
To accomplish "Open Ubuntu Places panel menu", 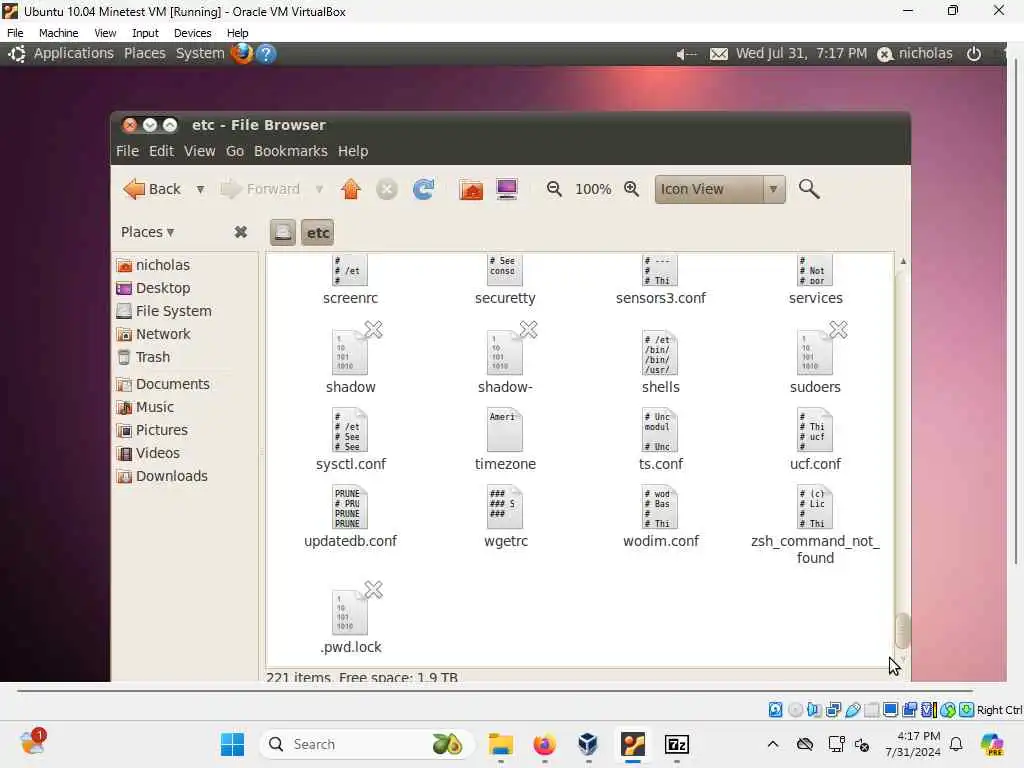I will pyautogui.click(x=144, y=54).
